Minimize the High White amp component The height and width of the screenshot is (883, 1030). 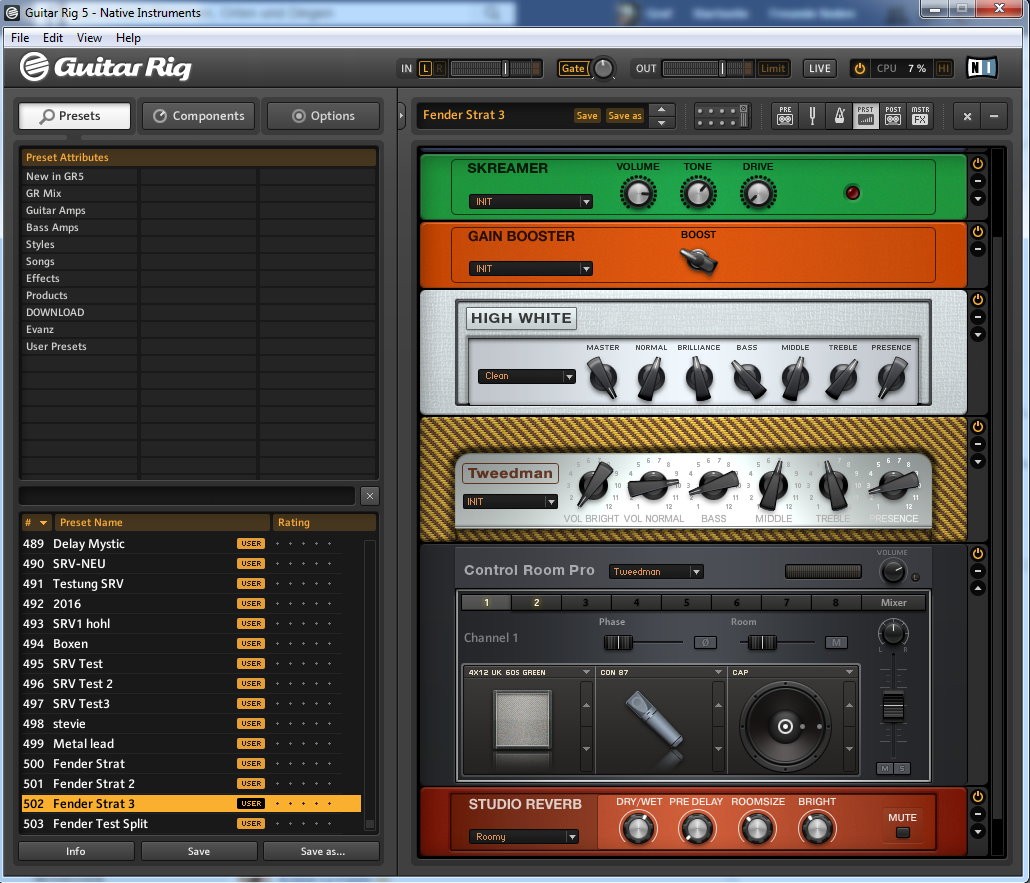click(x=977, y=317)
